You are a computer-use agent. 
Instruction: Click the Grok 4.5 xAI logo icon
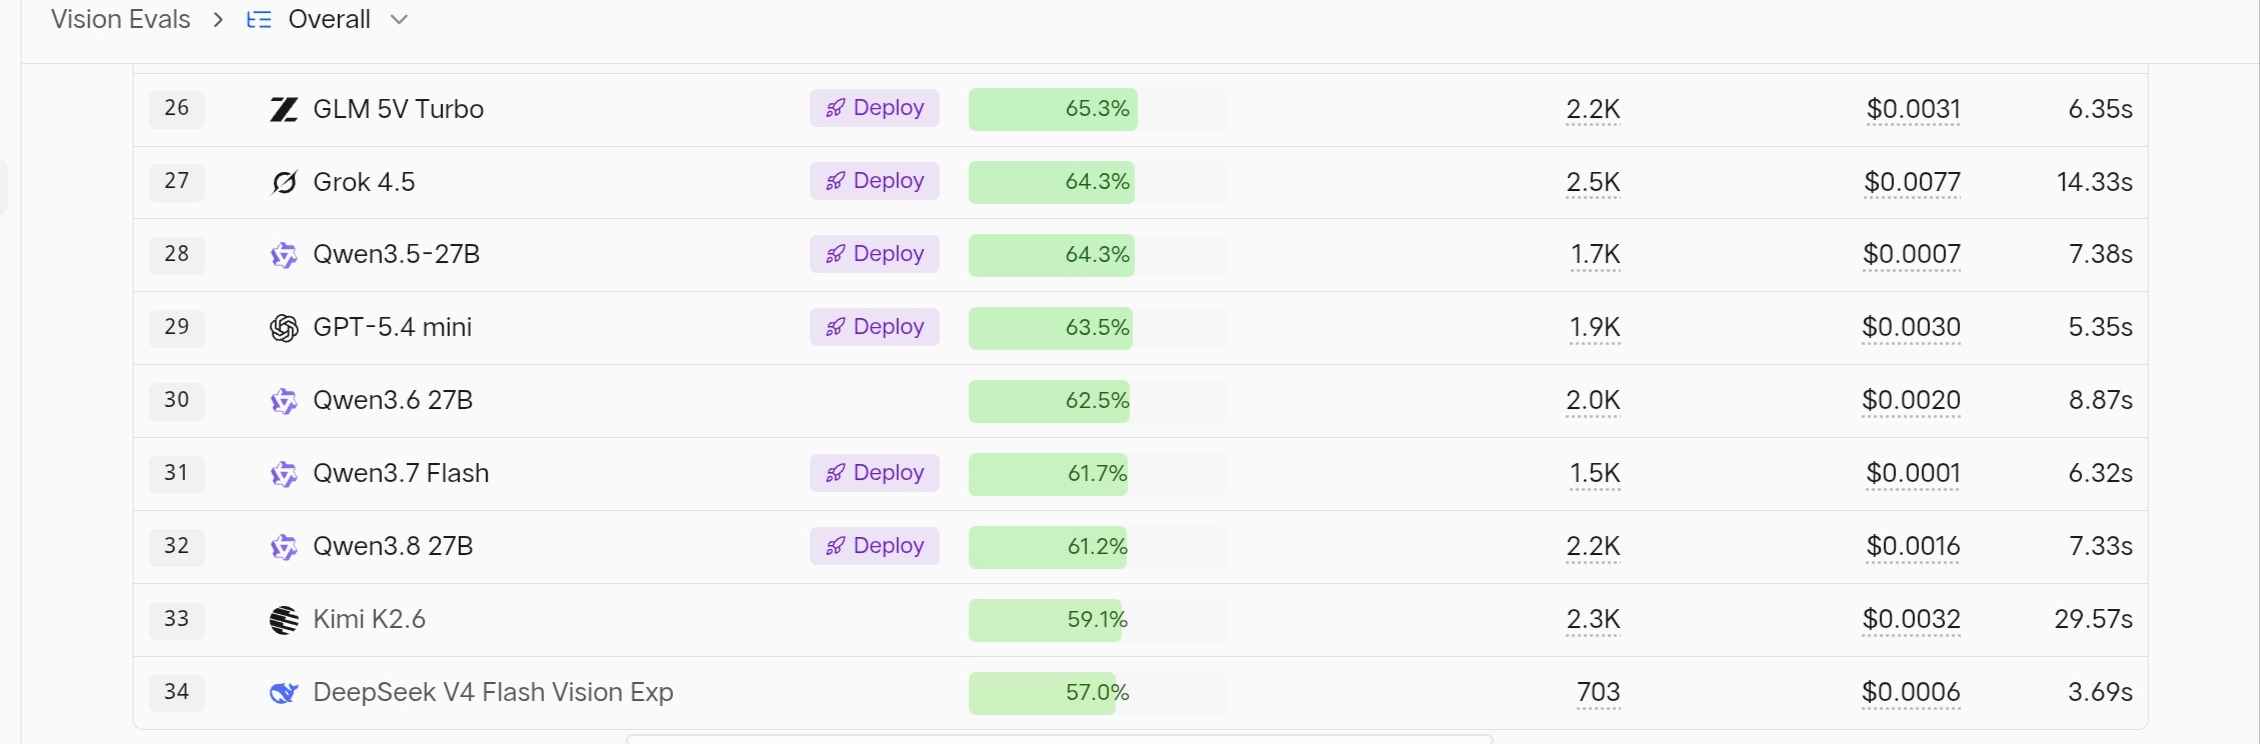284,182
